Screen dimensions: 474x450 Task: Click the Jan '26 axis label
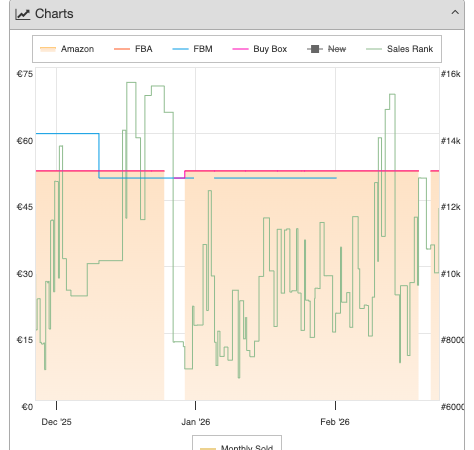click(196, 422)
